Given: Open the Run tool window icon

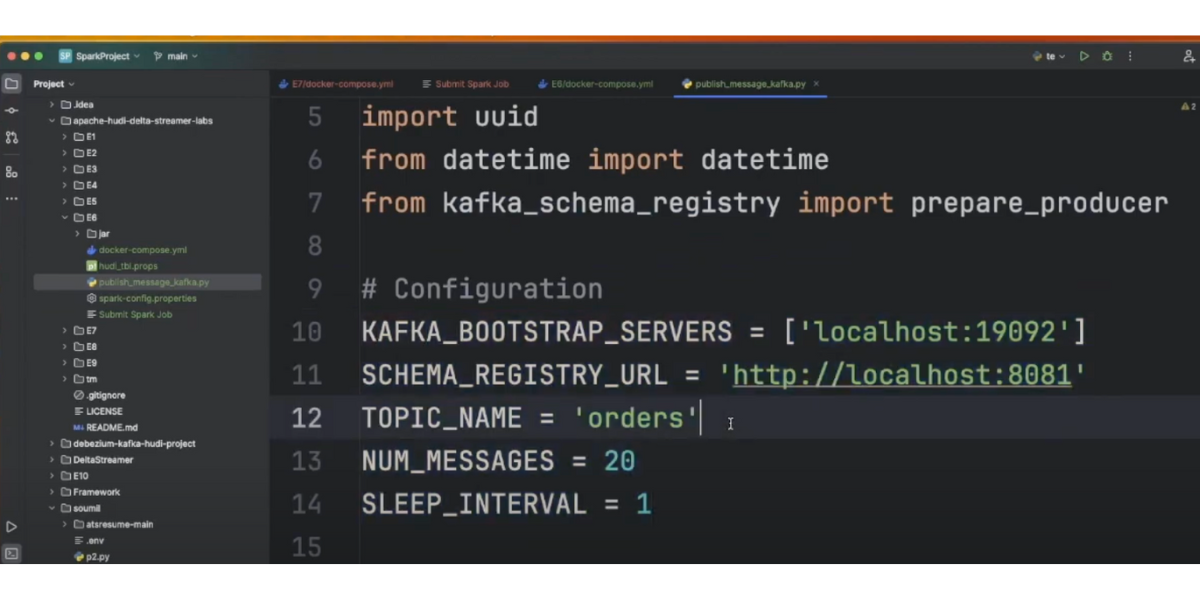Looking at the screenshot, I should [x=11, y=526].
